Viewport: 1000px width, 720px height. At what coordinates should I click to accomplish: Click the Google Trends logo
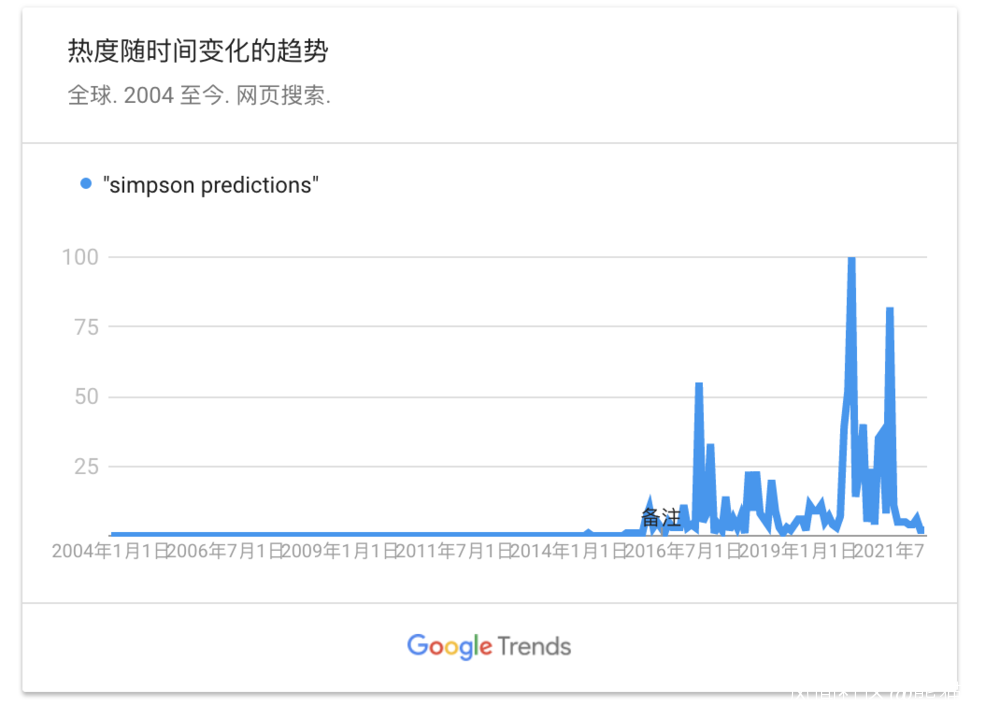click(489, 646)
